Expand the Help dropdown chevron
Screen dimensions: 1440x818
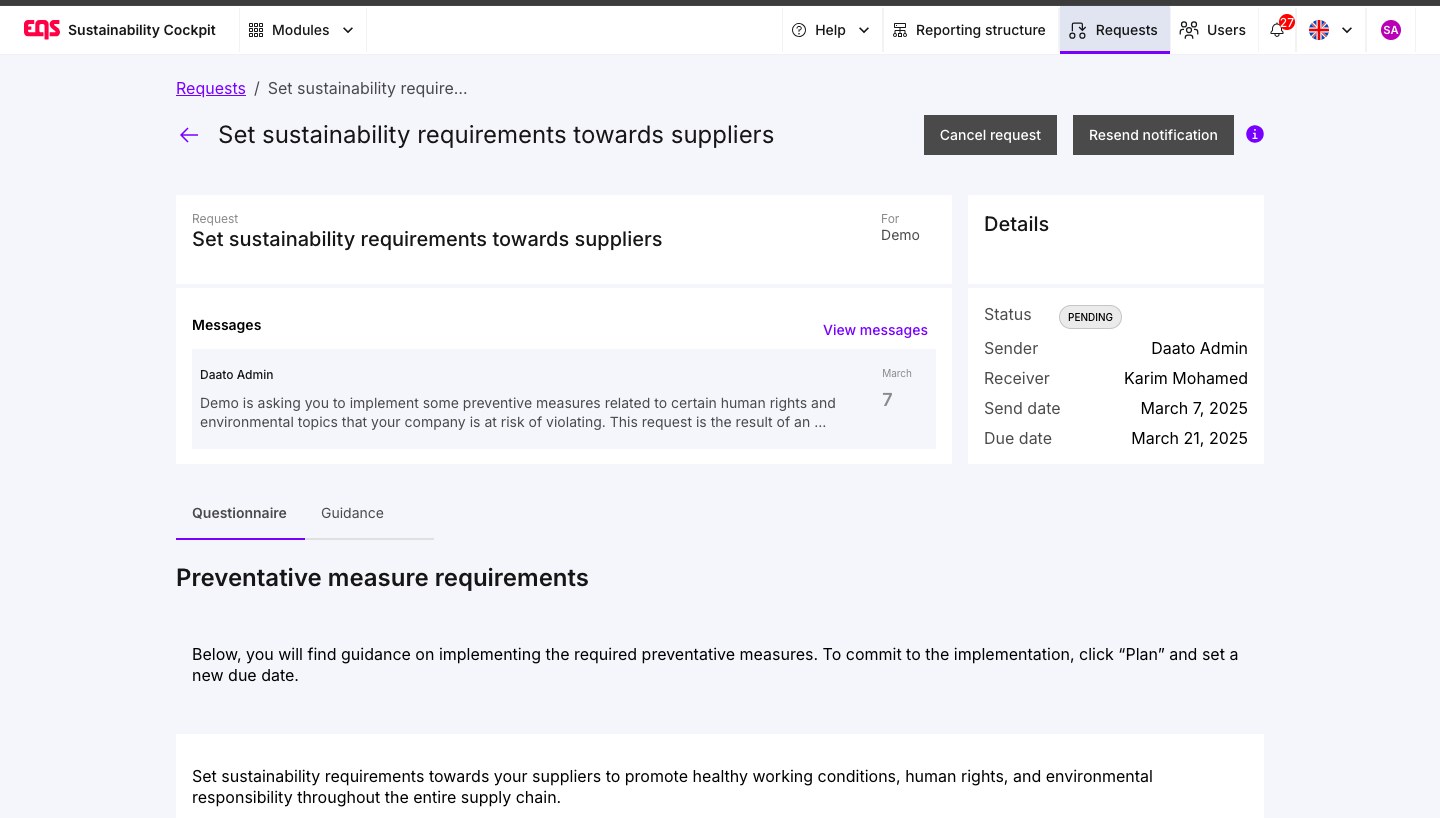[x=864, y=30]
